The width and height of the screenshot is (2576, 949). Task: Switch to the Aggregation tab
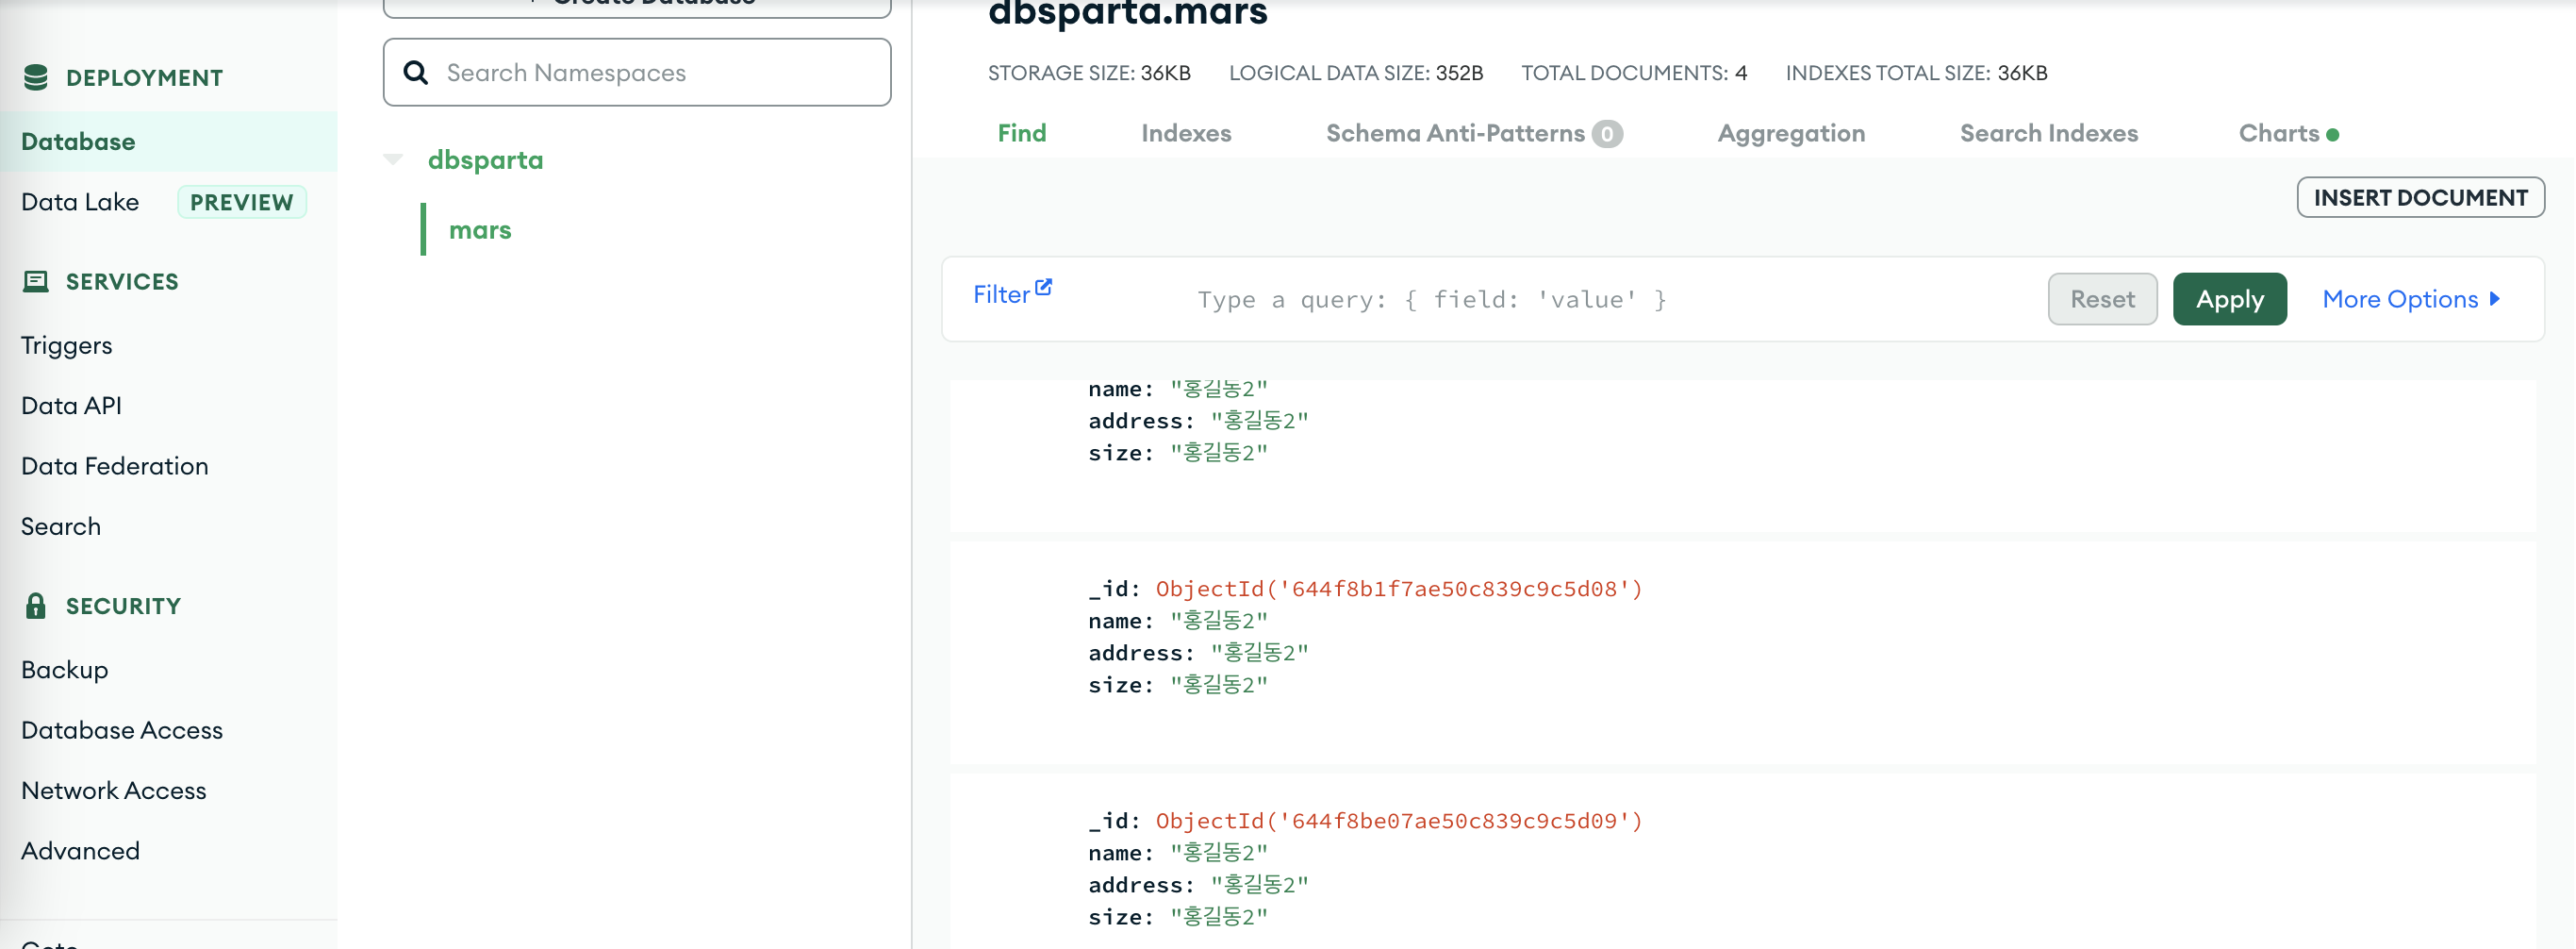point(1791,133)
